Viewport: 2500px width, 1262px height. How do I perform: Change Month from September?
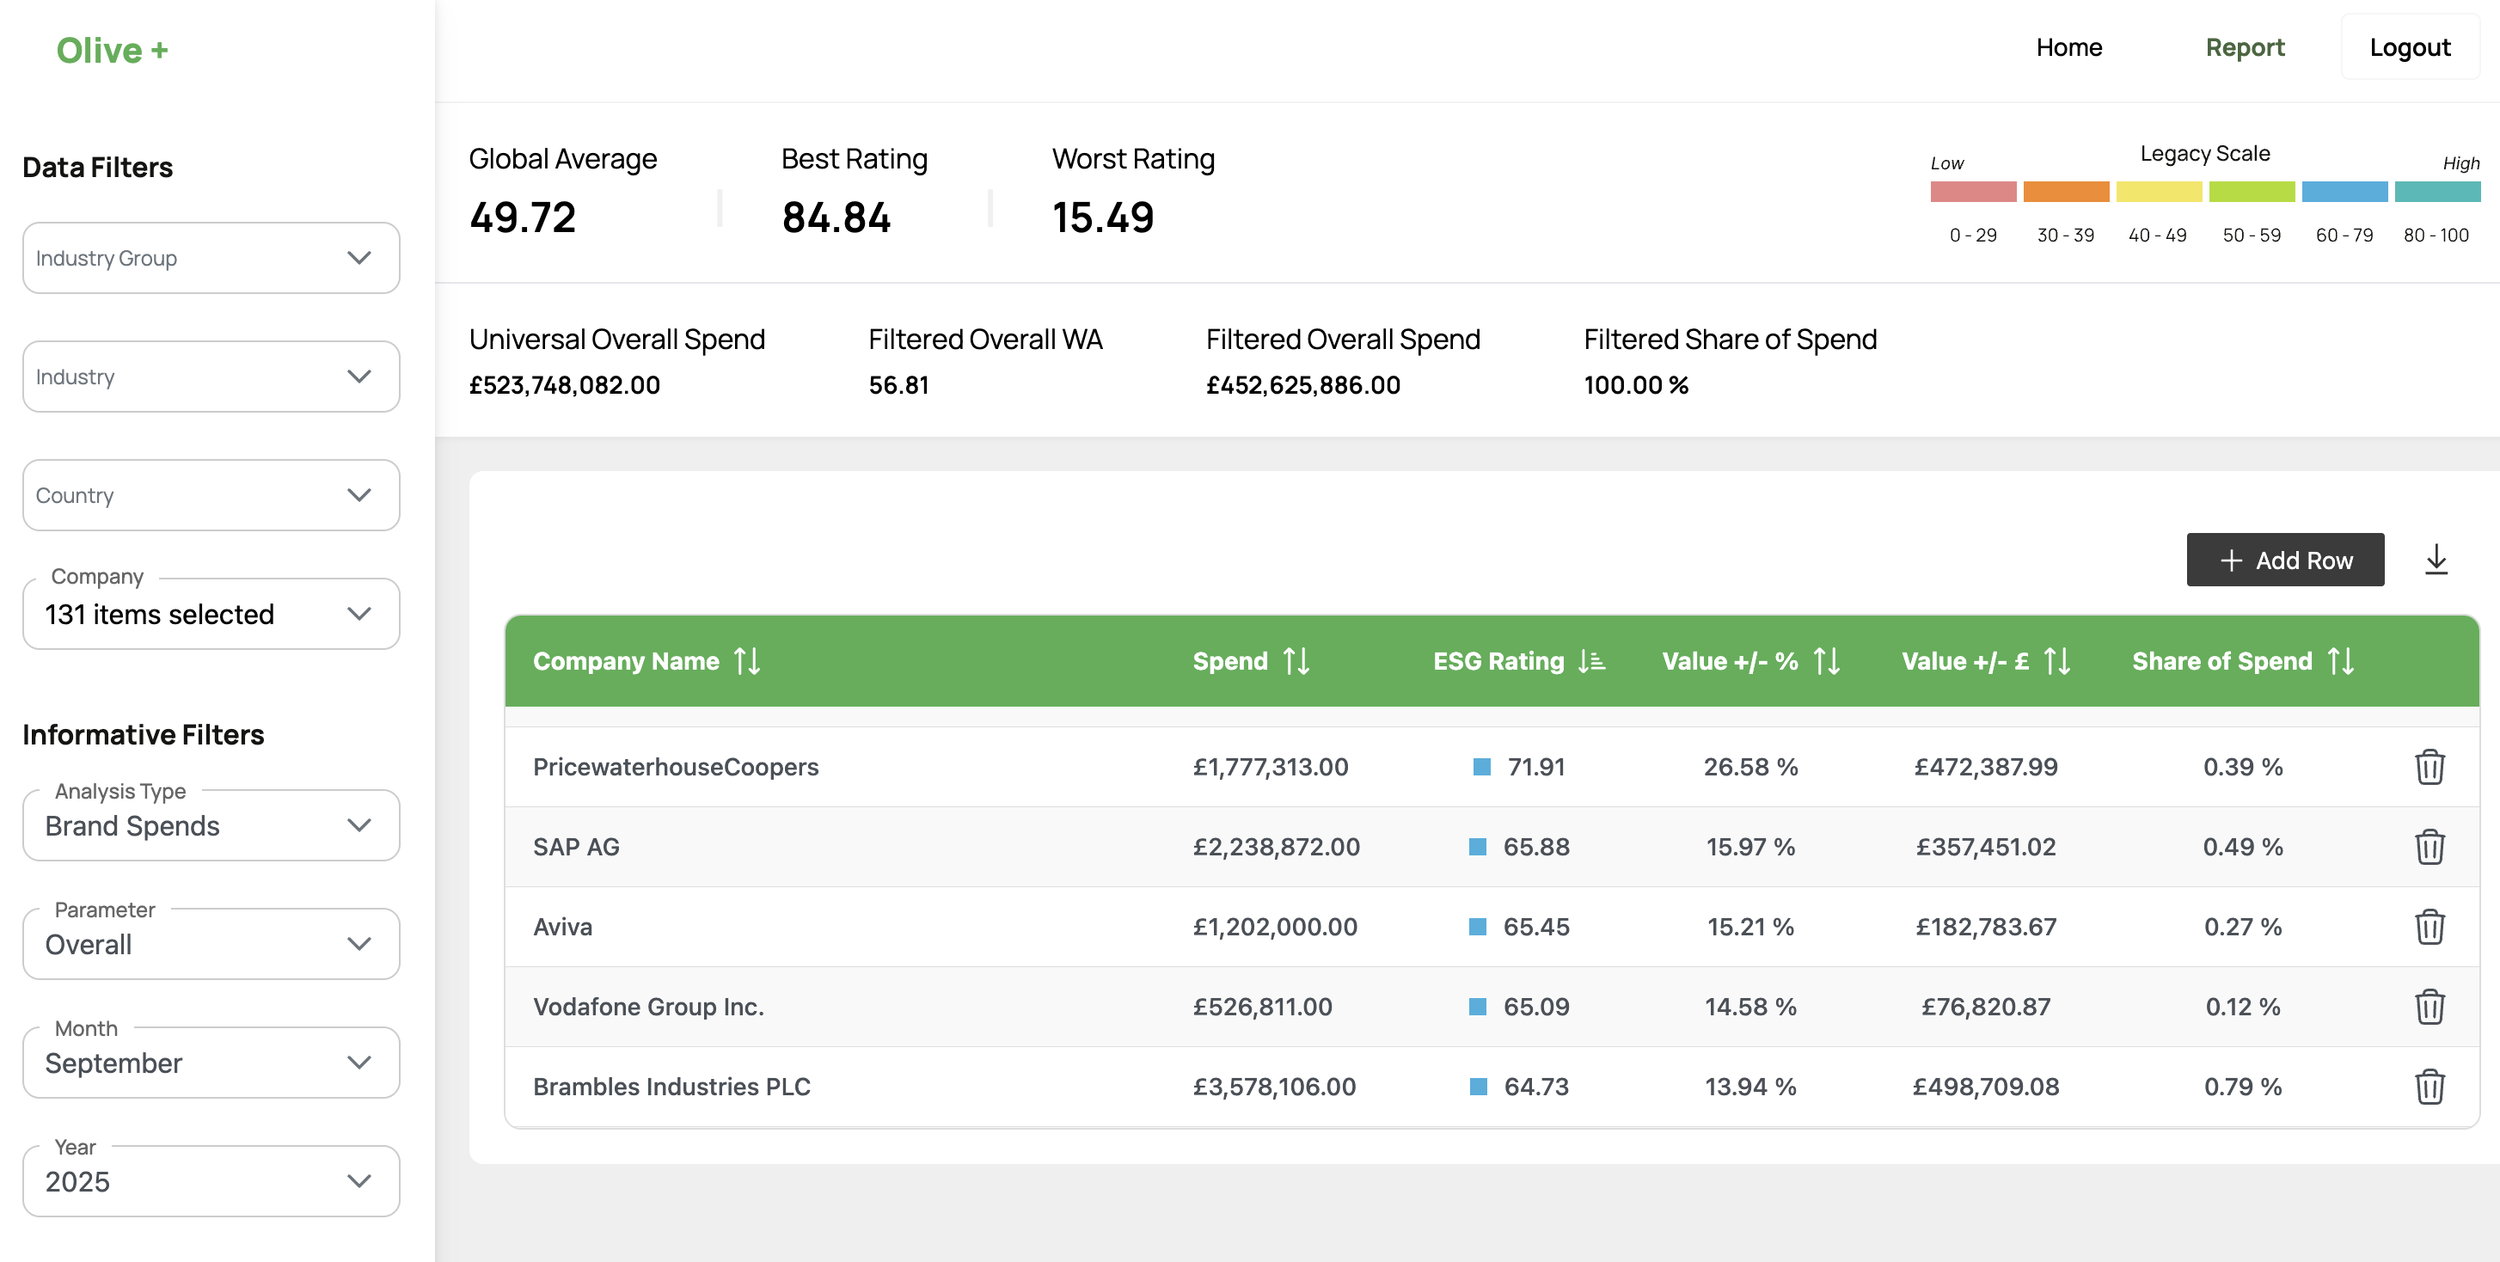(x=211, y=1063)
